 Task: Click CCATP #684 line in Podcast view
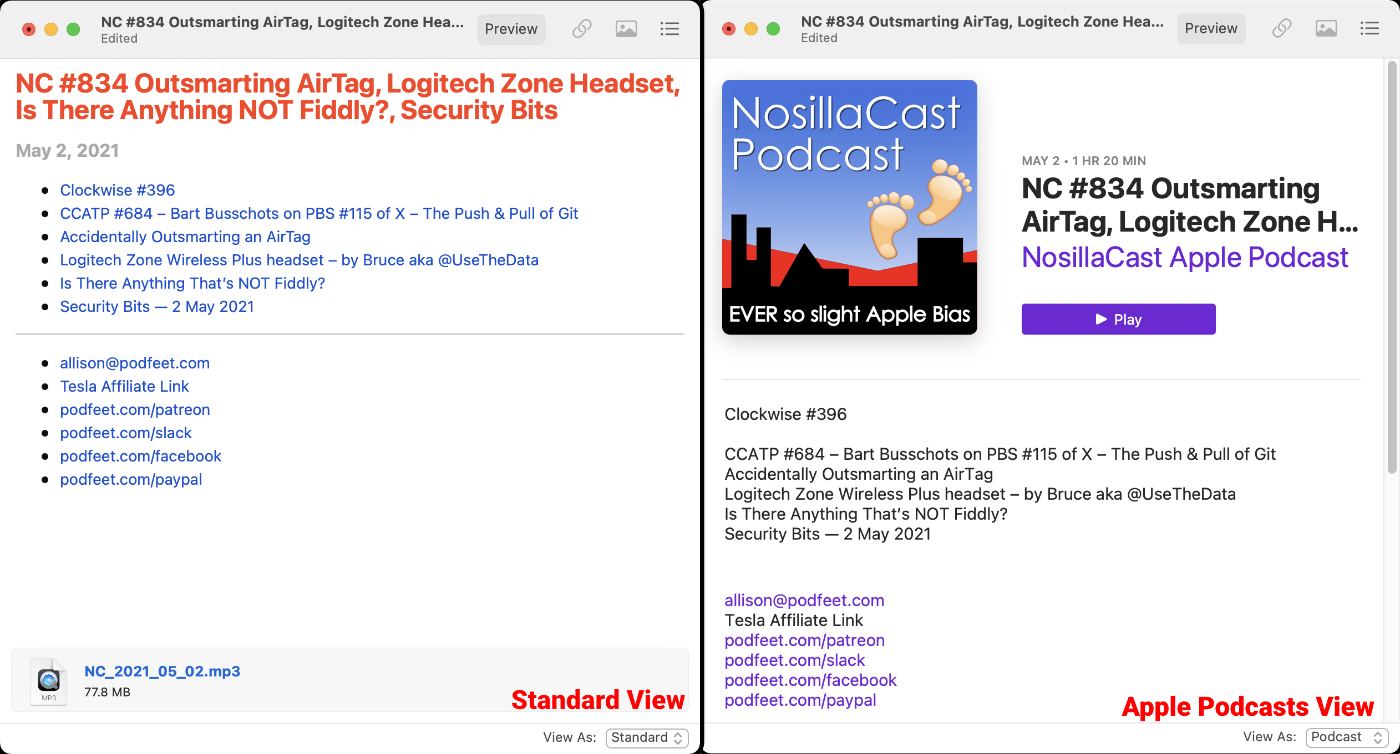[x=1000, y=454]
